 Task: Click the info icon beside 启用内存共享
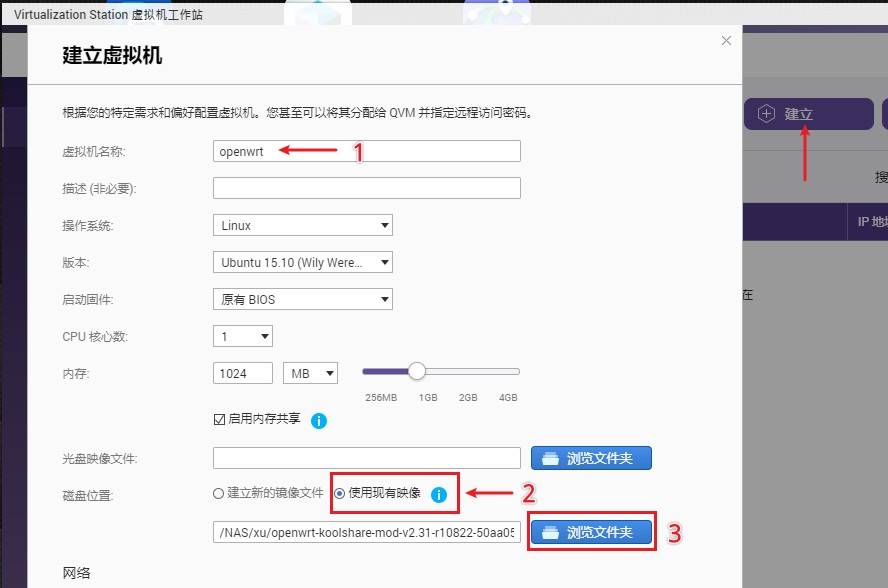pos(319,421)
